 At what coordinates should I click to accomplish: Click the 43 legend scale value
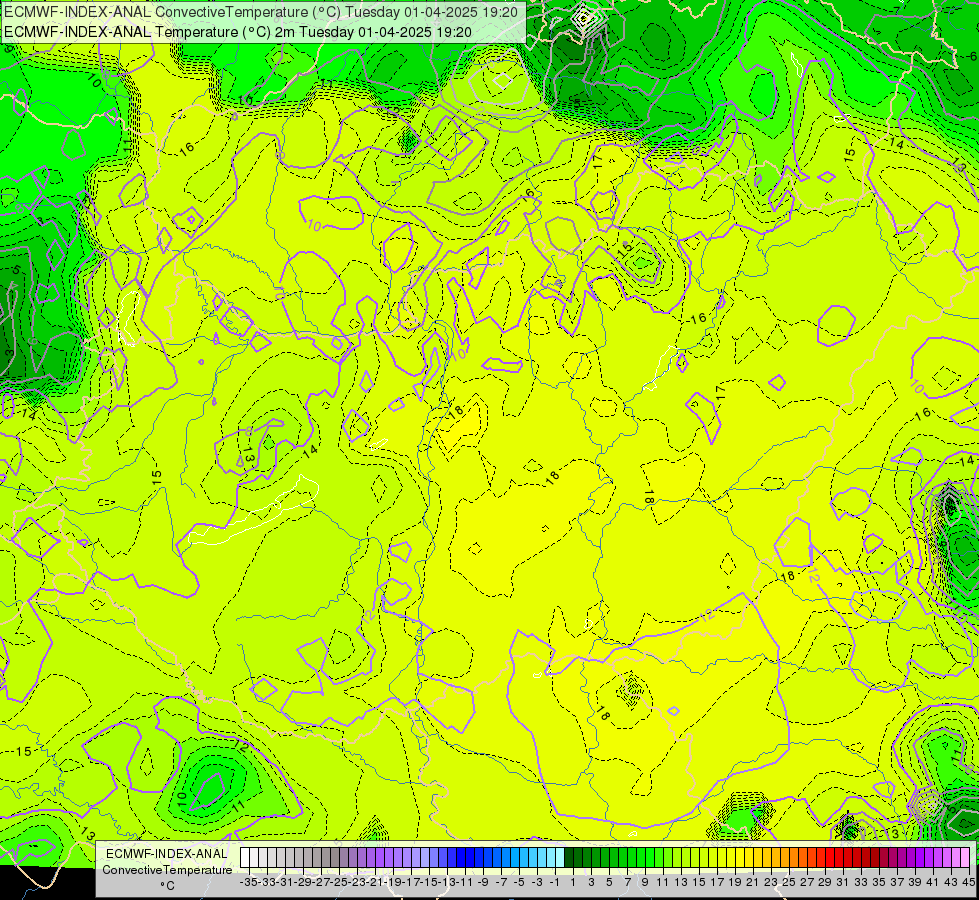(950, 882)
